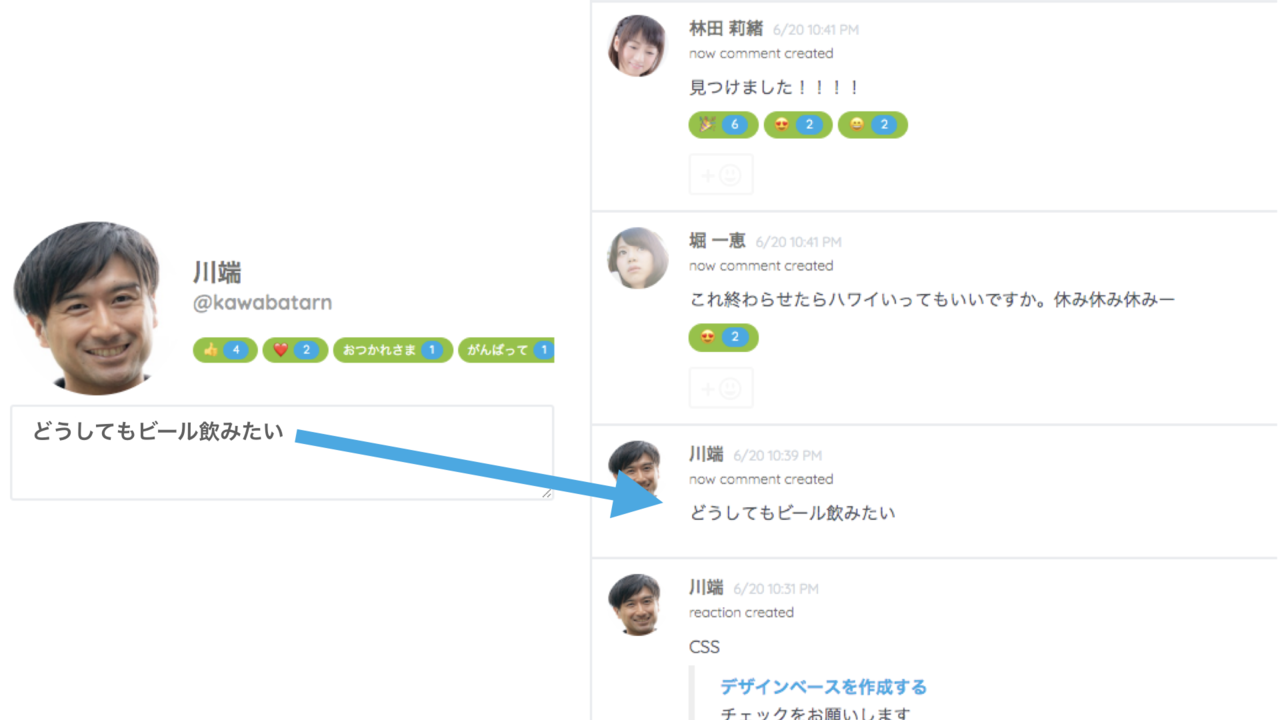This screenshot has height=720, width=1280.
Task: Click heart-eyes reaction on 林田 莉緒's comment
Action: point(798,125)
